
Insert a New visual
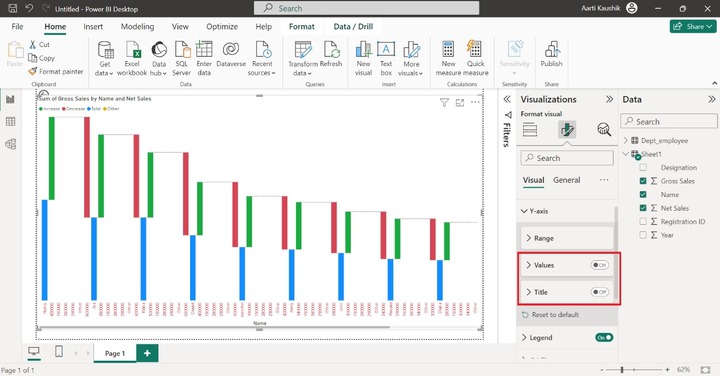pyautogui.click(x=363, y=58)
